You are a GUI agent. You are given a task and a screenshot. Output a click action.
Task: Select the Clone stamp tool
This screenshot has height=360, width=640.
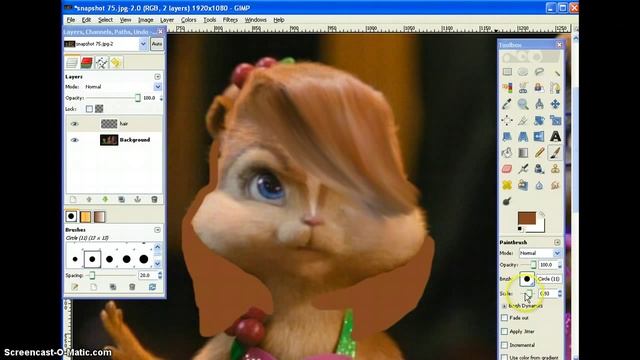pos(555,169)
